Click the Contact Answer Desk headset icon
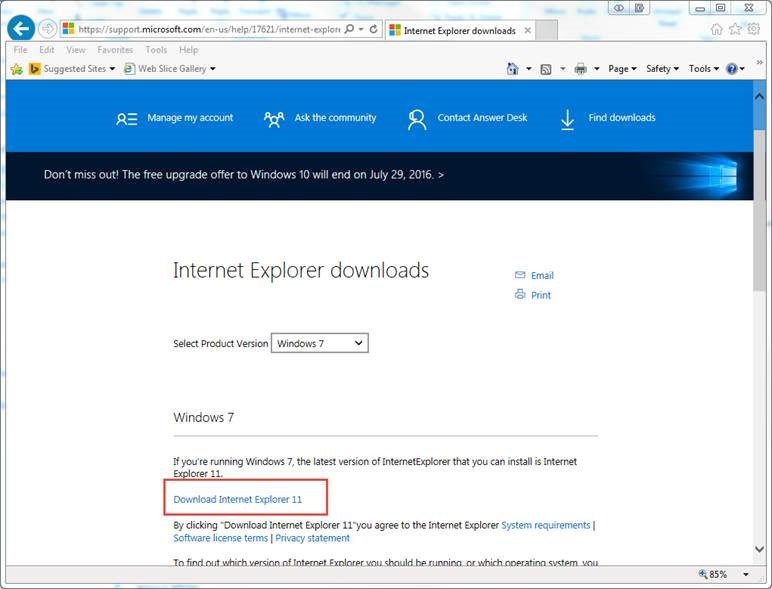 [417, 120]
